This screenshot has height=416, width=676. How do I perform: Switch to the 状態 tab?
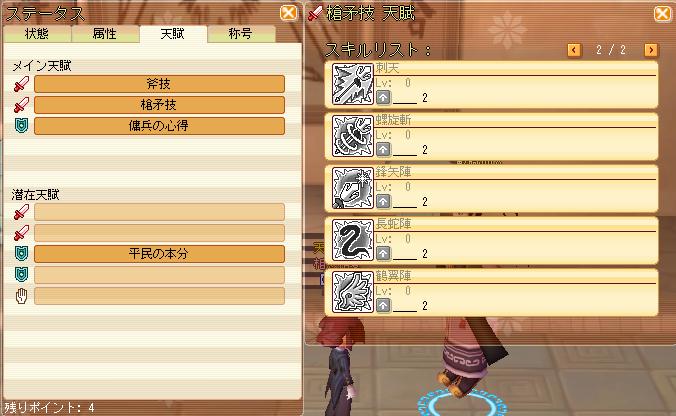pos(37,34)
